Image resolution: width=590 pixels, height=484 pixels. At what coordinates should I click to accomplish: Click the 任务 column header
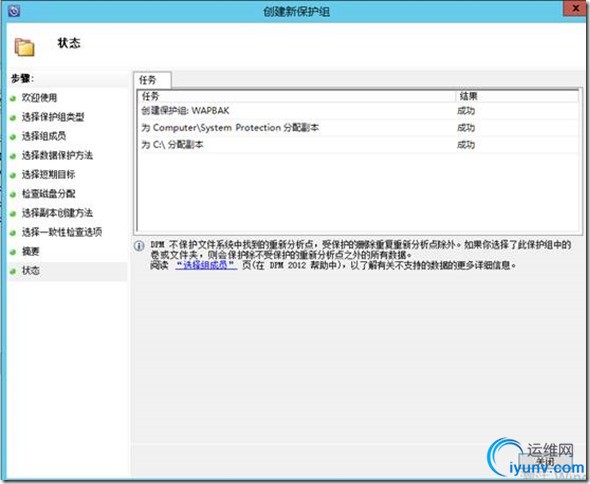pyautogui.click(x=297, y=96)
